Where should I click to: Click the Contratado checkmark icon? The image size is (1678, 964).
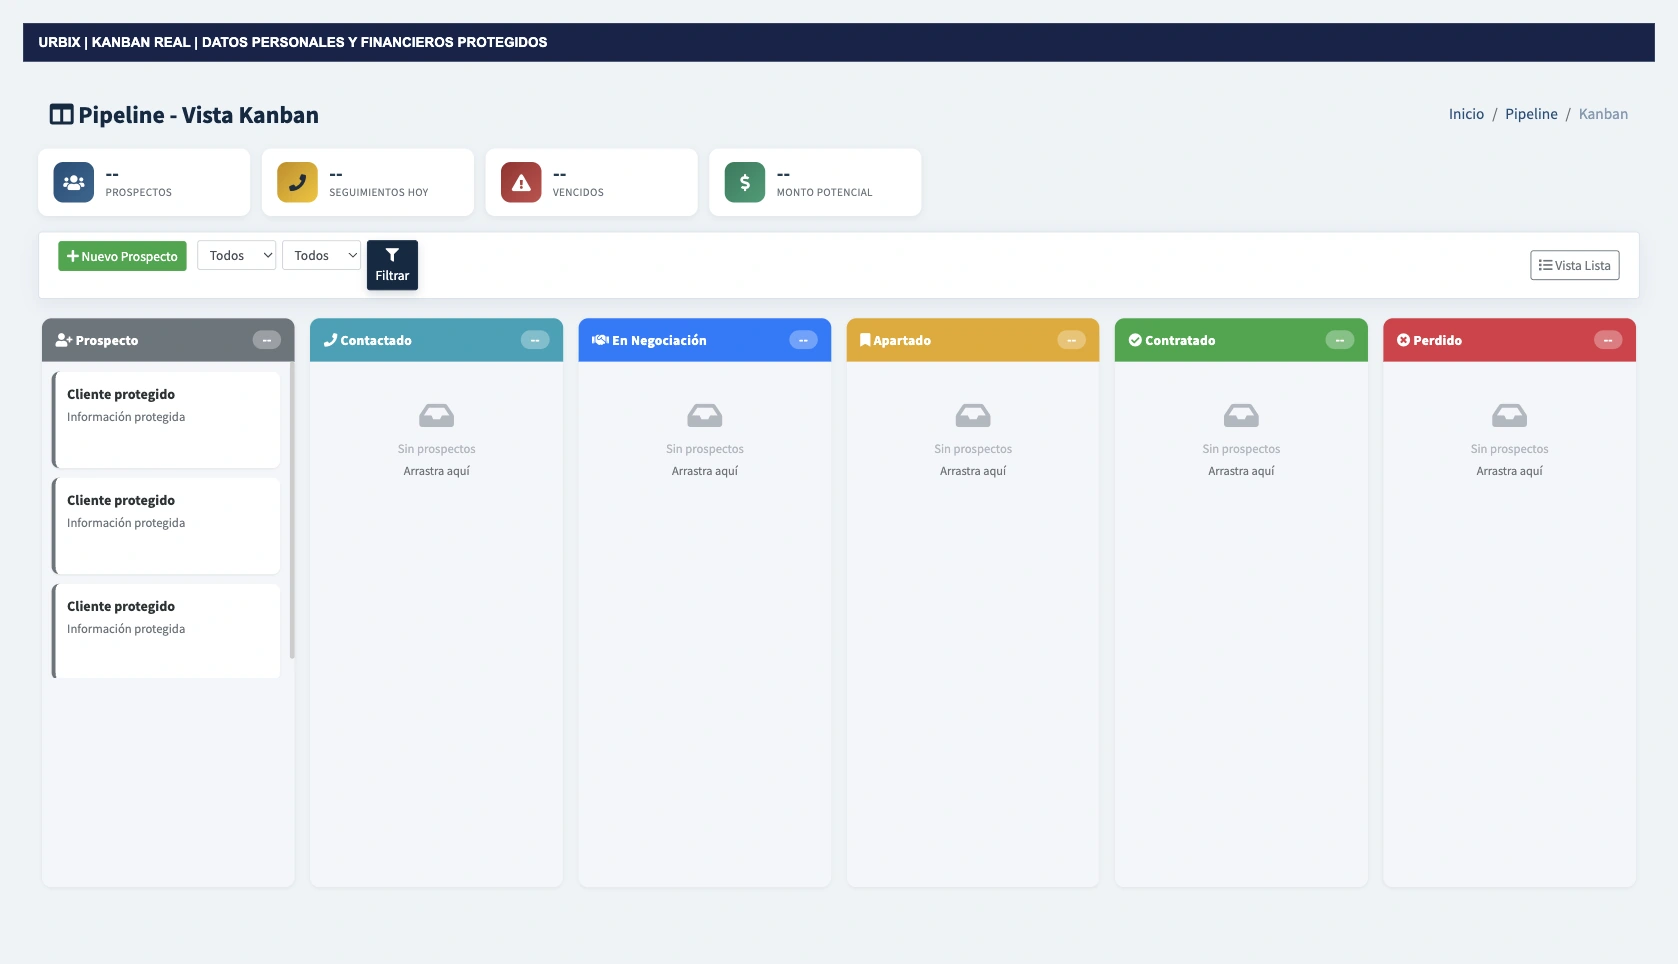(x=1135, y=340)
